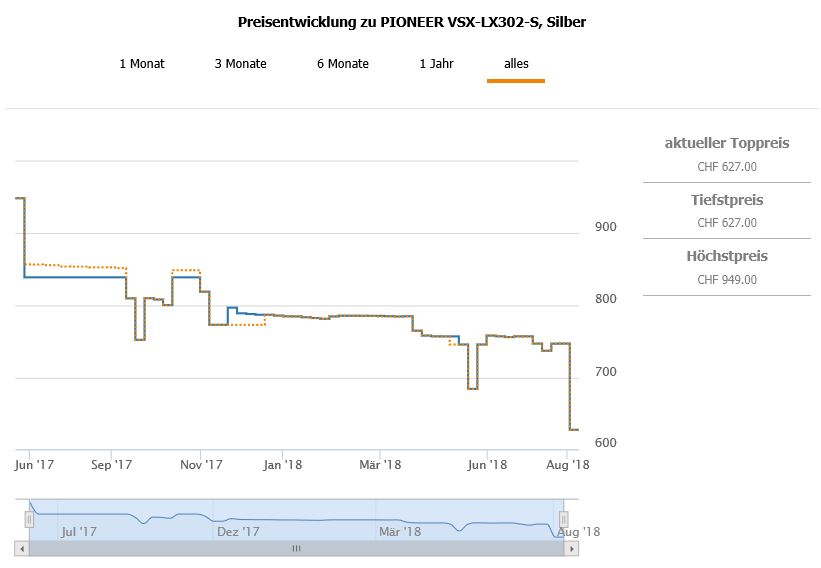The image size is (821, 568).
Task: Click the navigator scrollbar left arrow
Action: point(21,548)
